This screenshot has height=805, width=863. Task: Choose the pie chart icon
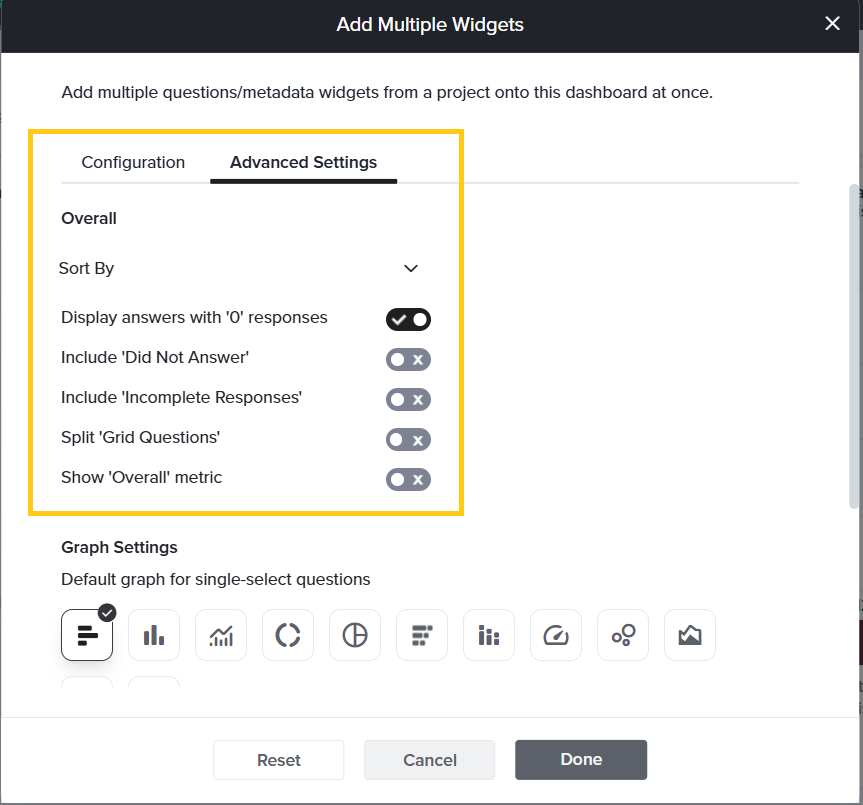[x=355, y=635]
